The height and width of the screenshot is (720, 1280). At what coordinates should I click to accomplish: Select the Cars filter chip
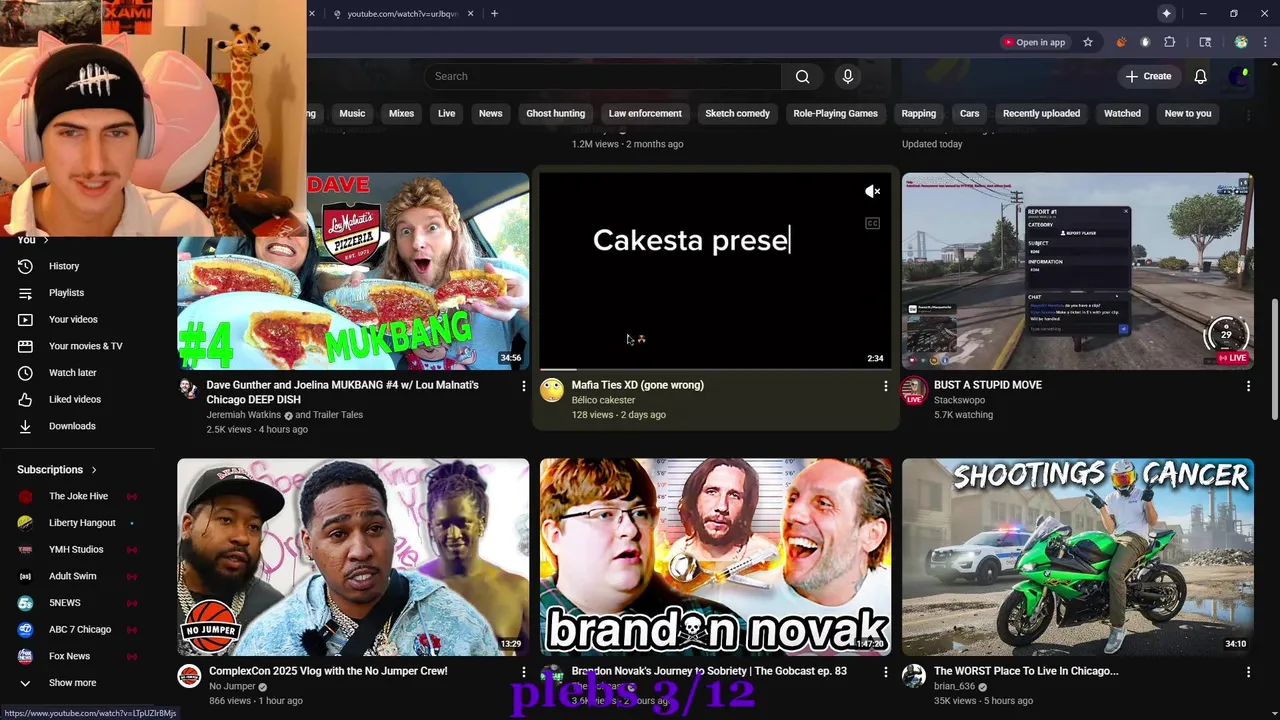coord(969,114)
